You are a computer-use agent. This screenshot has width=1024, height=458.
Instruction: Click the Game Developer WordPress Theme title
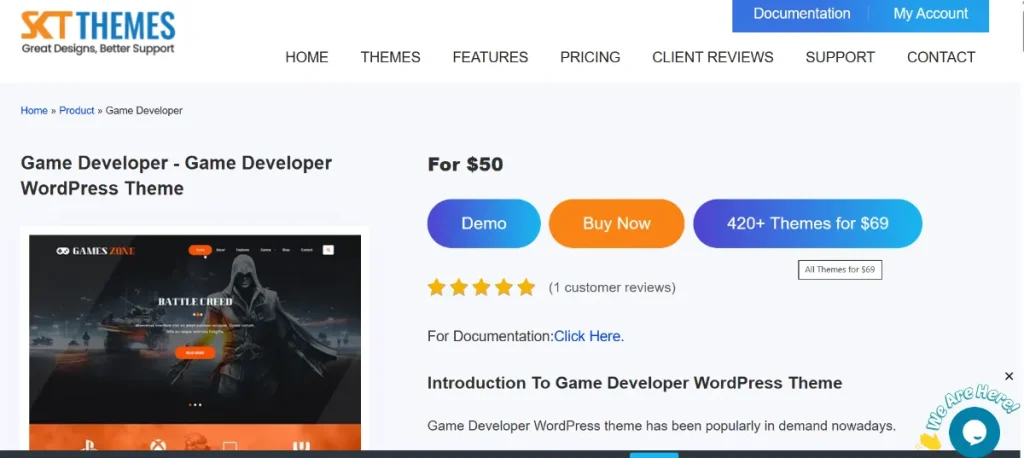(176, 176)
